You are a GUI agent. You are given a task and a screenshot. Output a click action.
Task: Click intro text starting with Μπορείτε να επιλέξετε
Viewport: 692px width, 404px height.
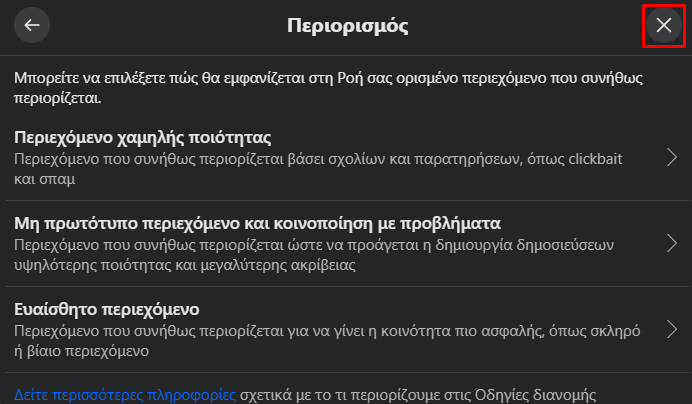[328, 87]
